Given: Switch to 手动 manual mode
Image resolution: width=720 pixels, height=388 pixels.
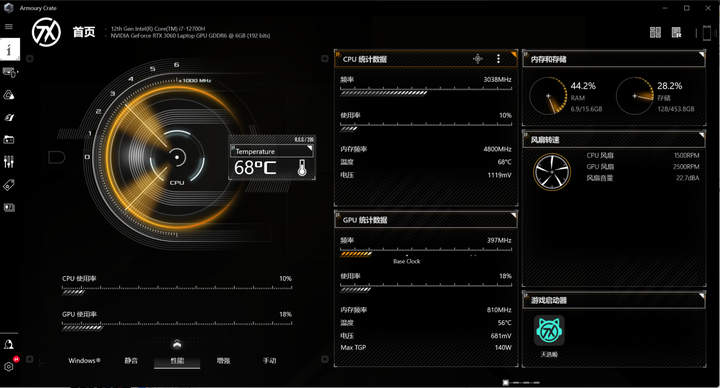Looking at the screenshot, I should point(270,360).
